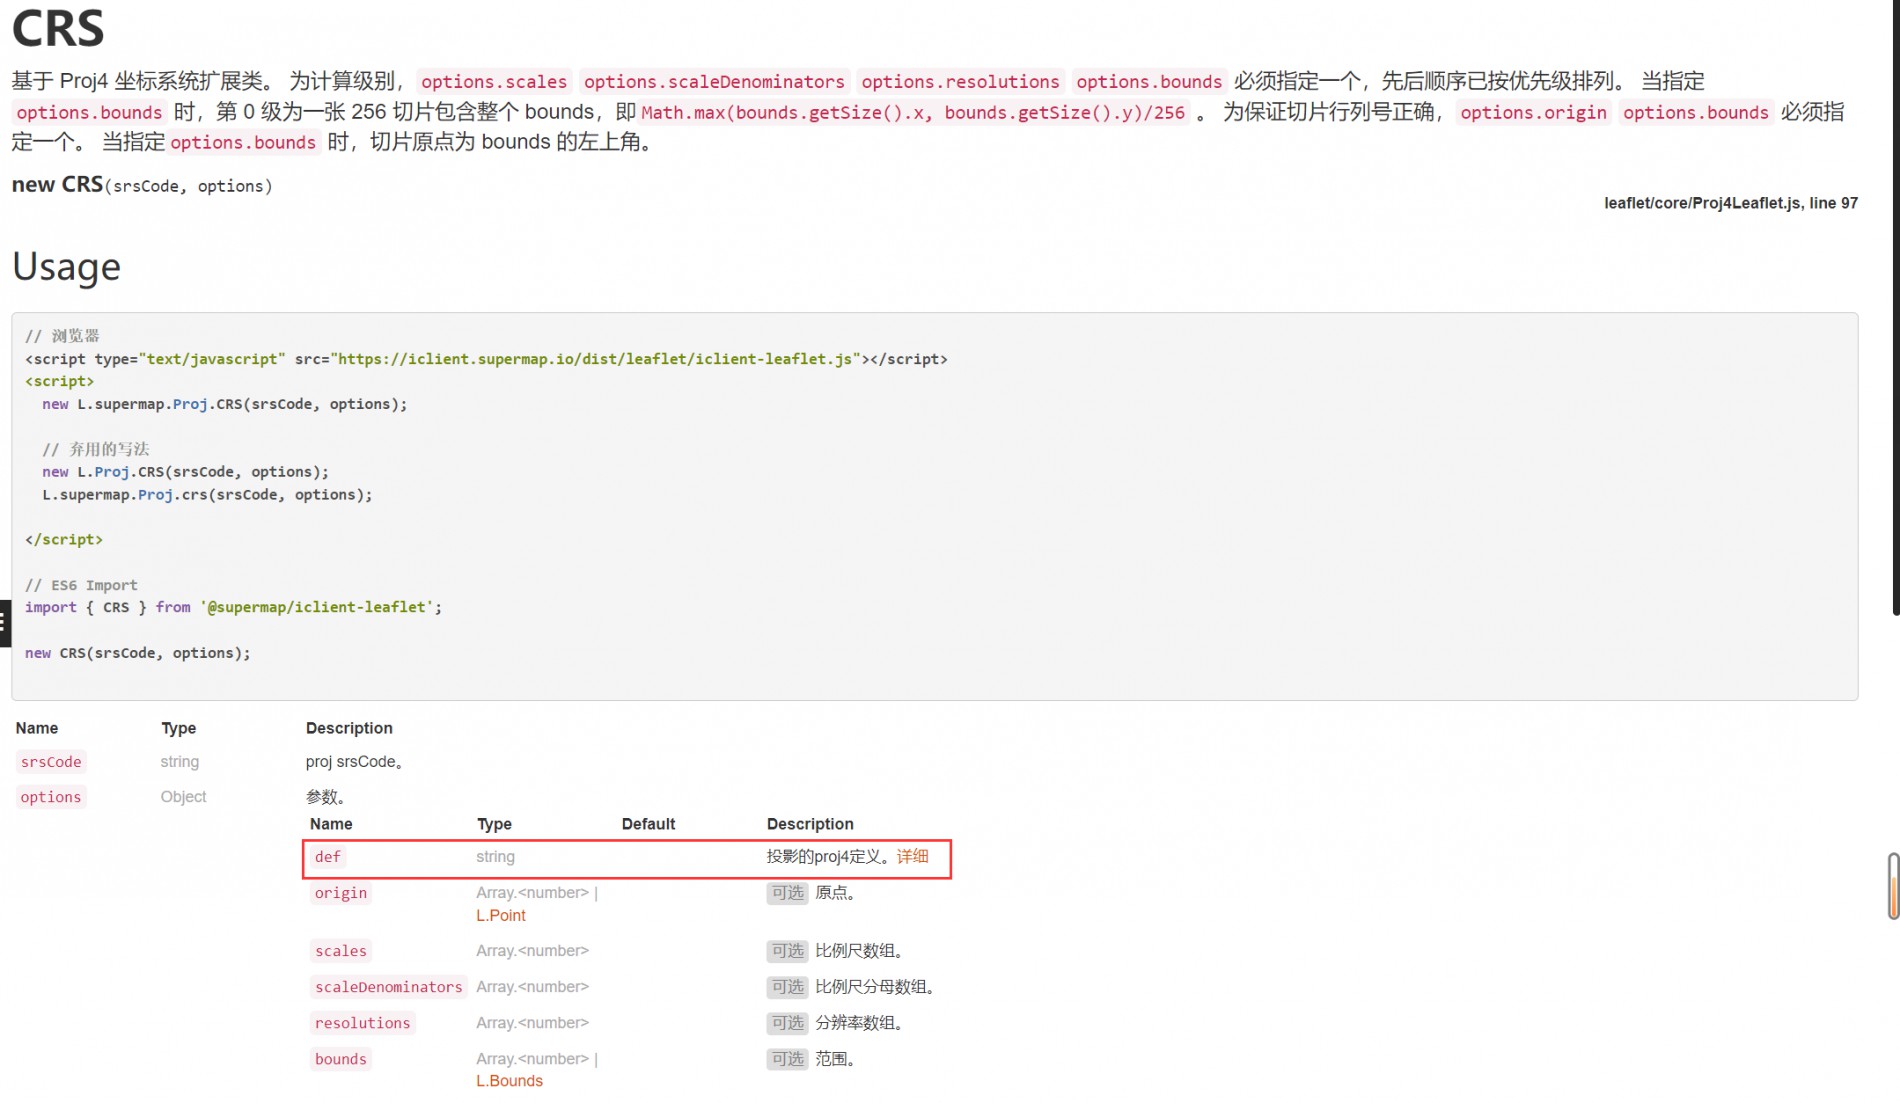Click the 可选 badge in origin row
Screen dimensions: 1900x1103
787,893
